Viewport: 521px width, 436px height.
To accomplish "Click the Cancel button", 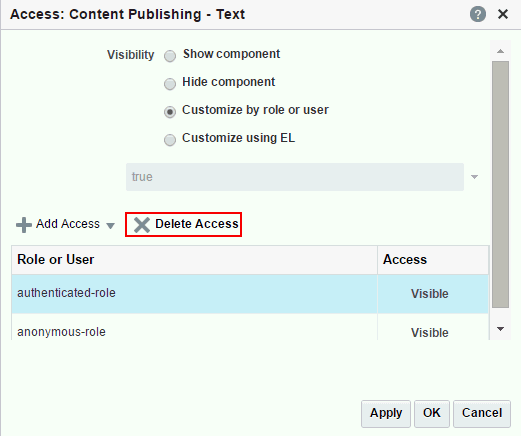I will (482, 413).
